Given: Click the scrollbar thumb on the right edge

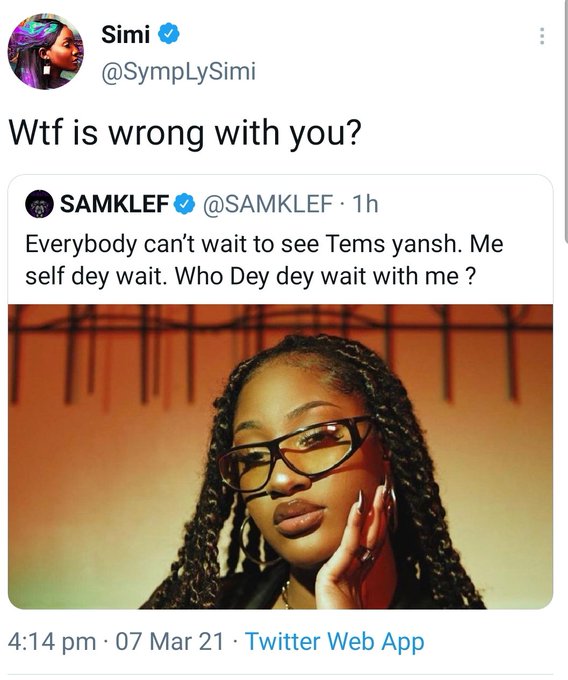Looking at the screenshot, I should click(566, 119).
